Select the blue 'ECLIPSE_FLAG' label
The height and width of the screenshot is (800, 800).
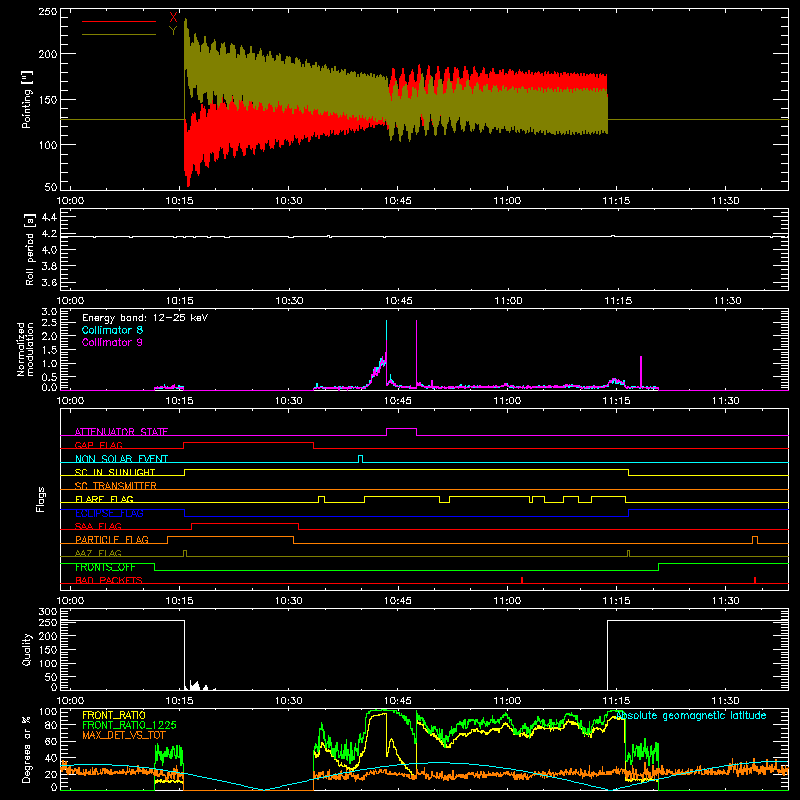[x=109, y=513]
